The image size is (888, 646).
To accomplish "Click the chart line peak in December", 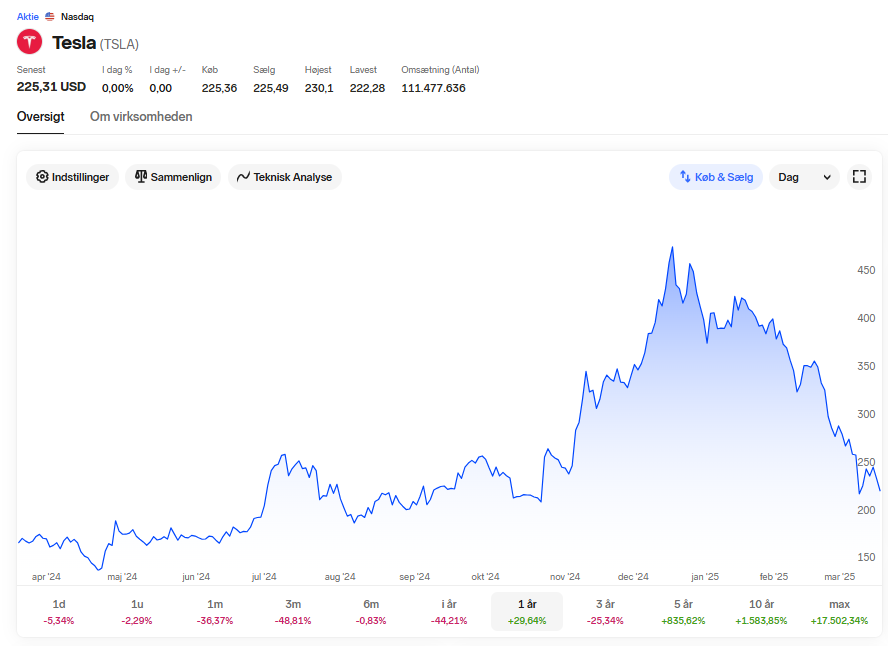I will [x=672, y=247].
